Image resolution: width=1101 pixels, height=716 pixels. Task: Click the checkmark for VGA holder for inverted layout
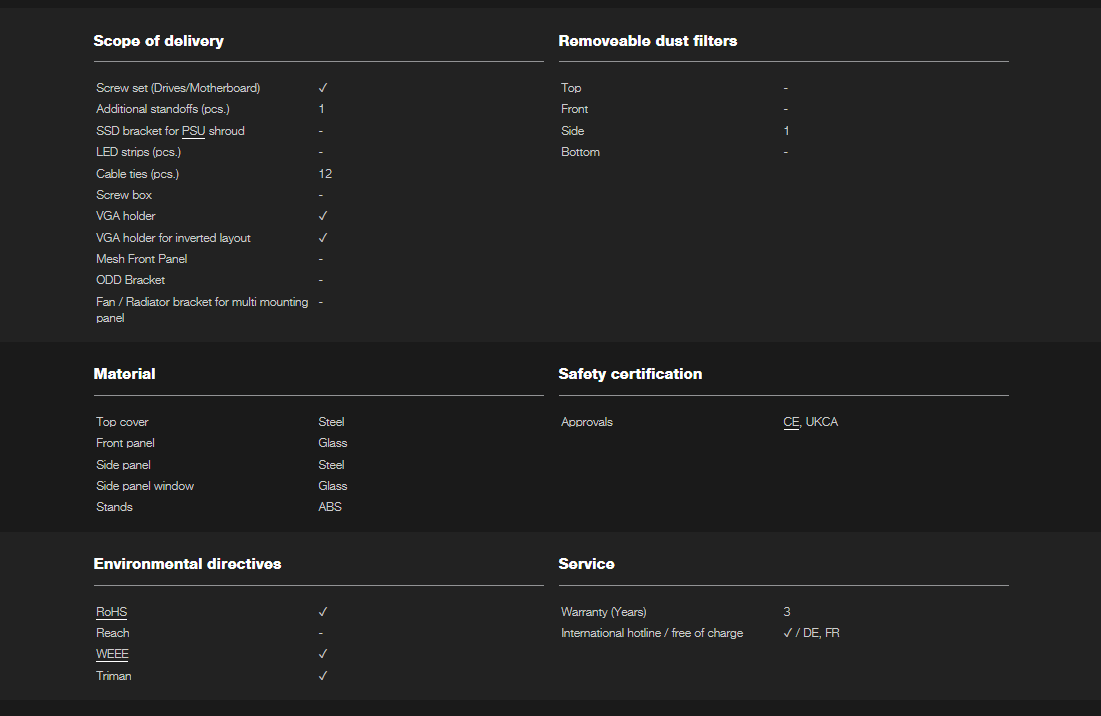[323, 238]
